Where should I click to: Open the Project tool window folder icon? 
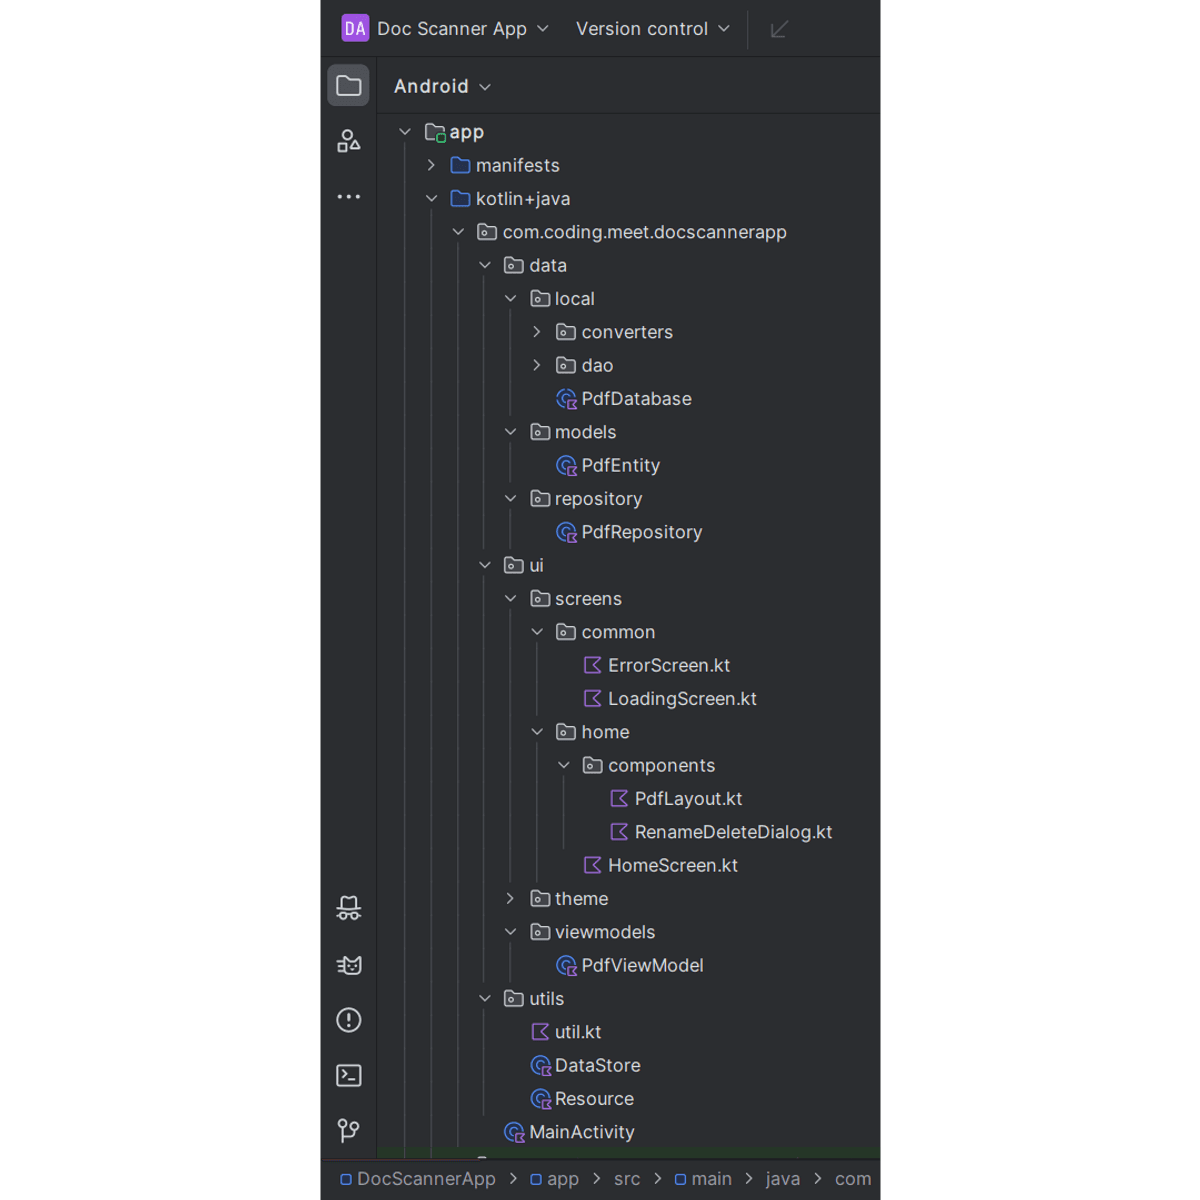pos(348,86)
